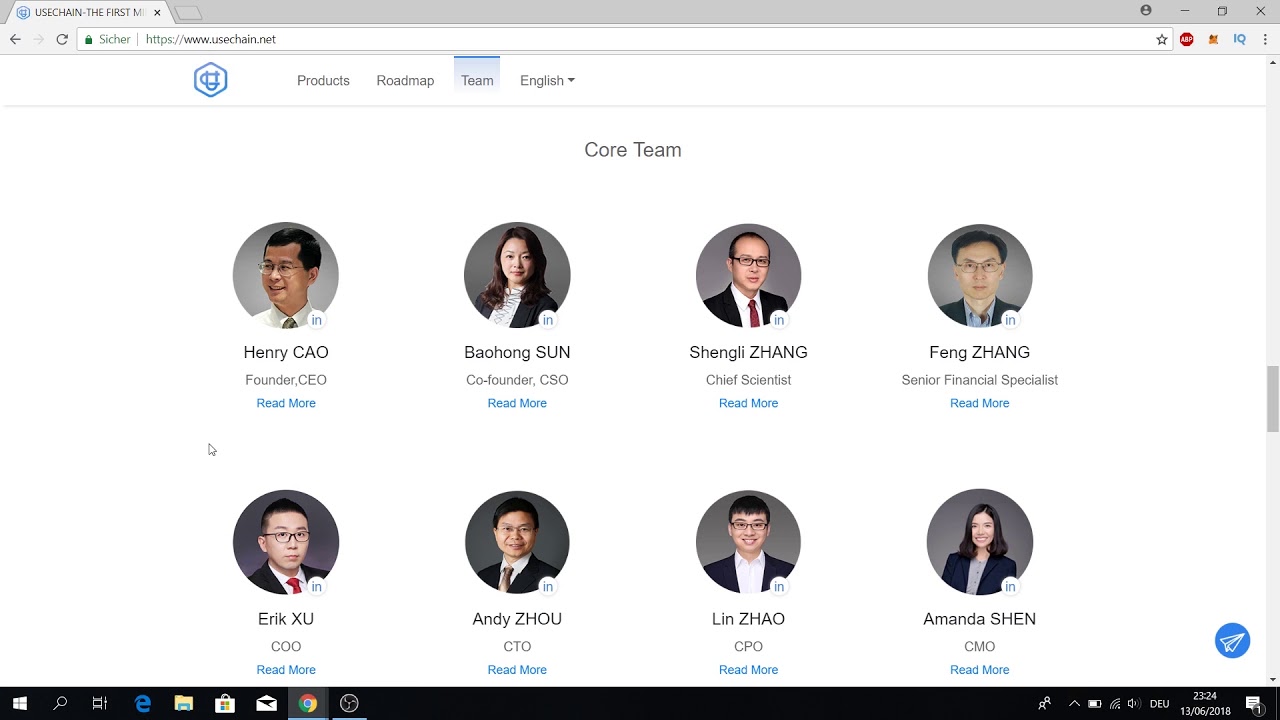Click the title Senior Financial Specialist
This screenshot has width=1280, height=720.
click(980, 380)
